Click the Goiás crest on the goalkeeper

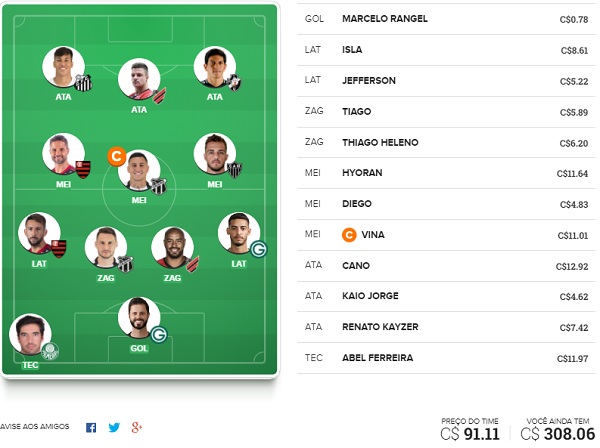pyautogui.click(x=158, y=335)
